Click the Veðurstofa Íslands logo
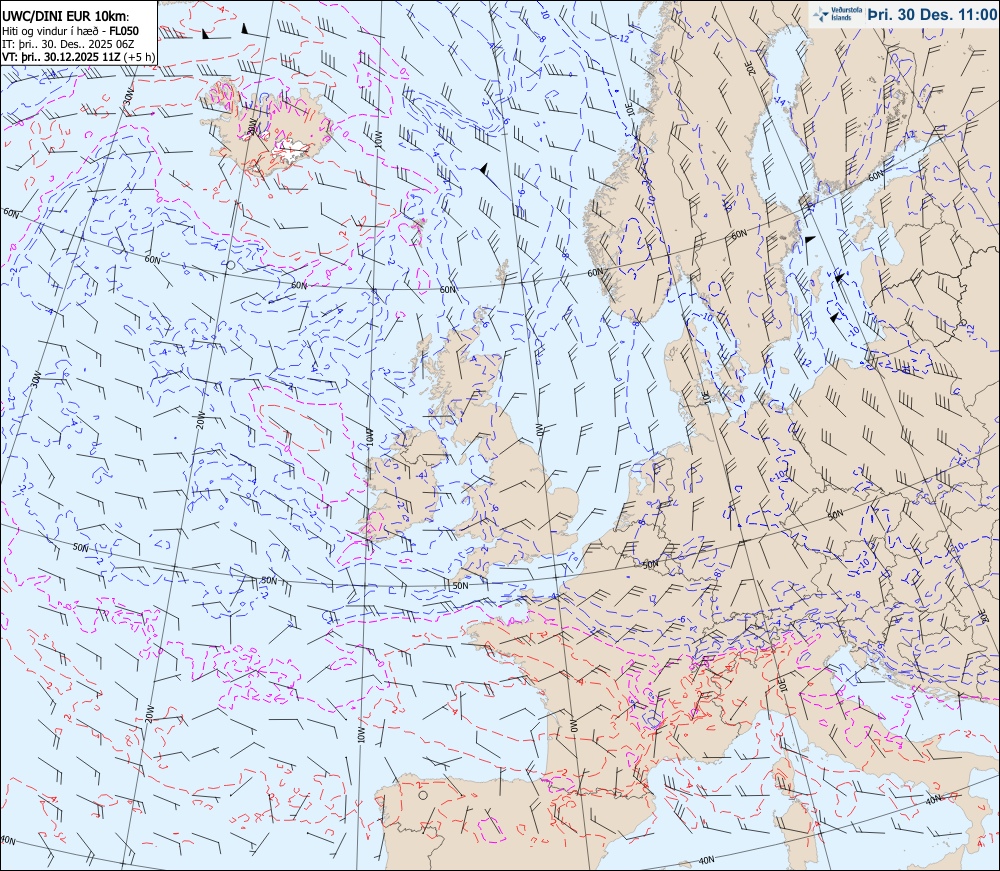Screen dimensions: 1000x871 837,14
